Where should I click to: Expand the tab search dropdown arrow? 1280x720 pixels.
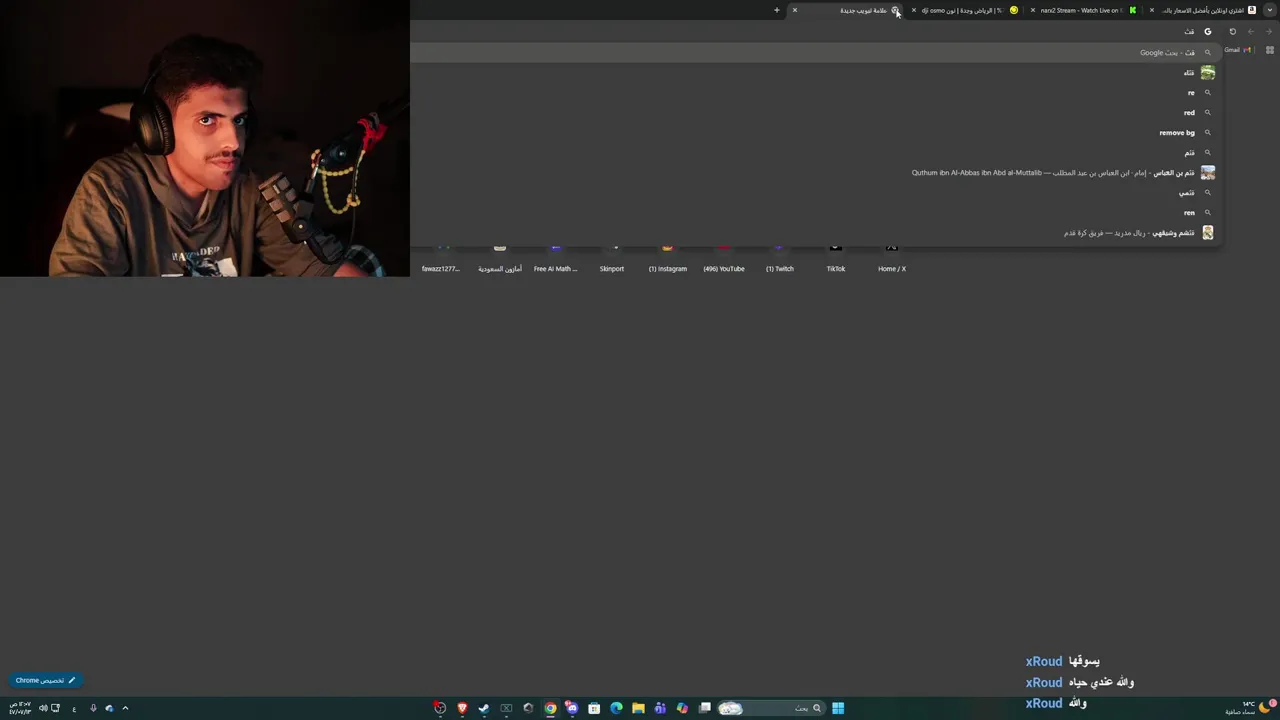(x=1269, y=10)
